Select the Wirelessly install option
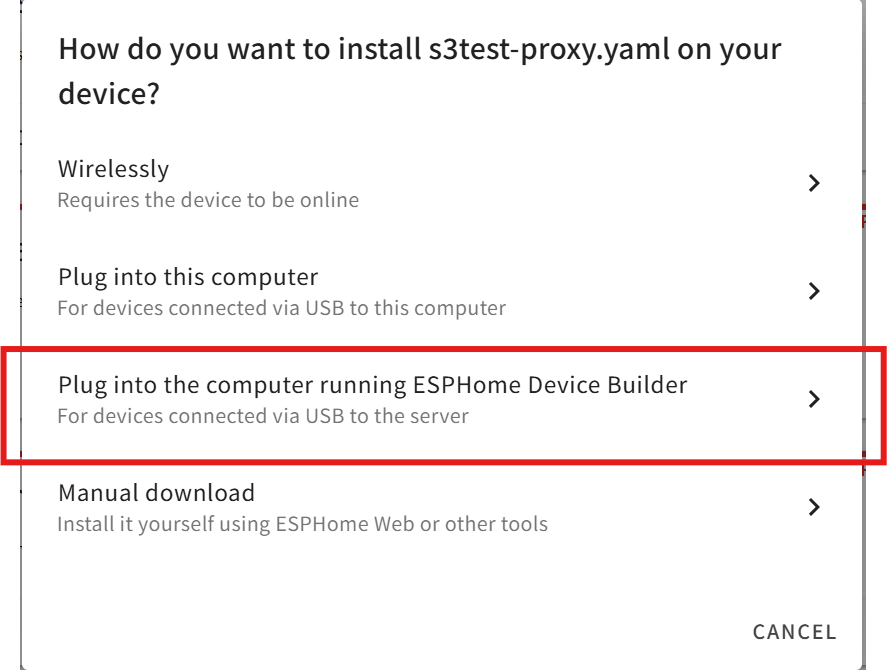 pos(400,183)
